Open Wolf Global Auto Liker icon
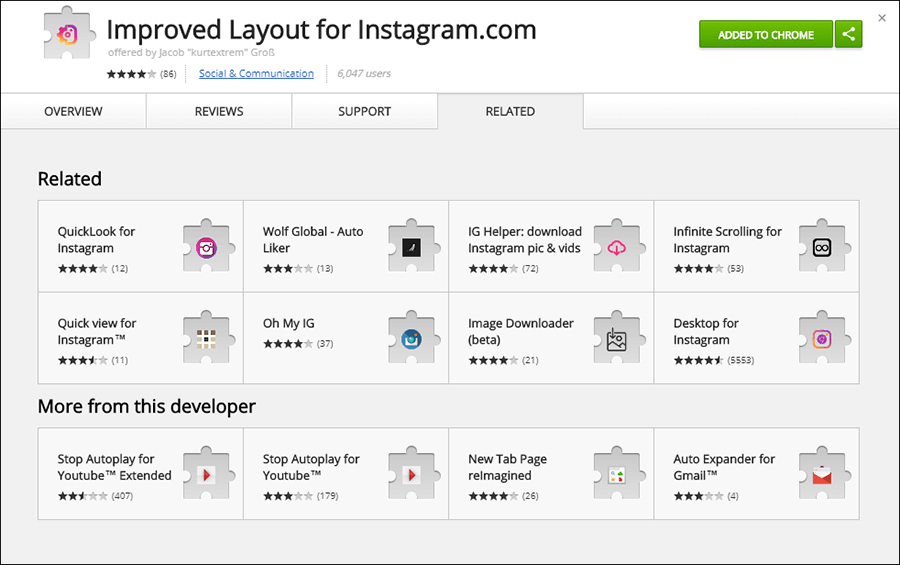Screen dimensions: 900x565 click(x=413, y=247)
